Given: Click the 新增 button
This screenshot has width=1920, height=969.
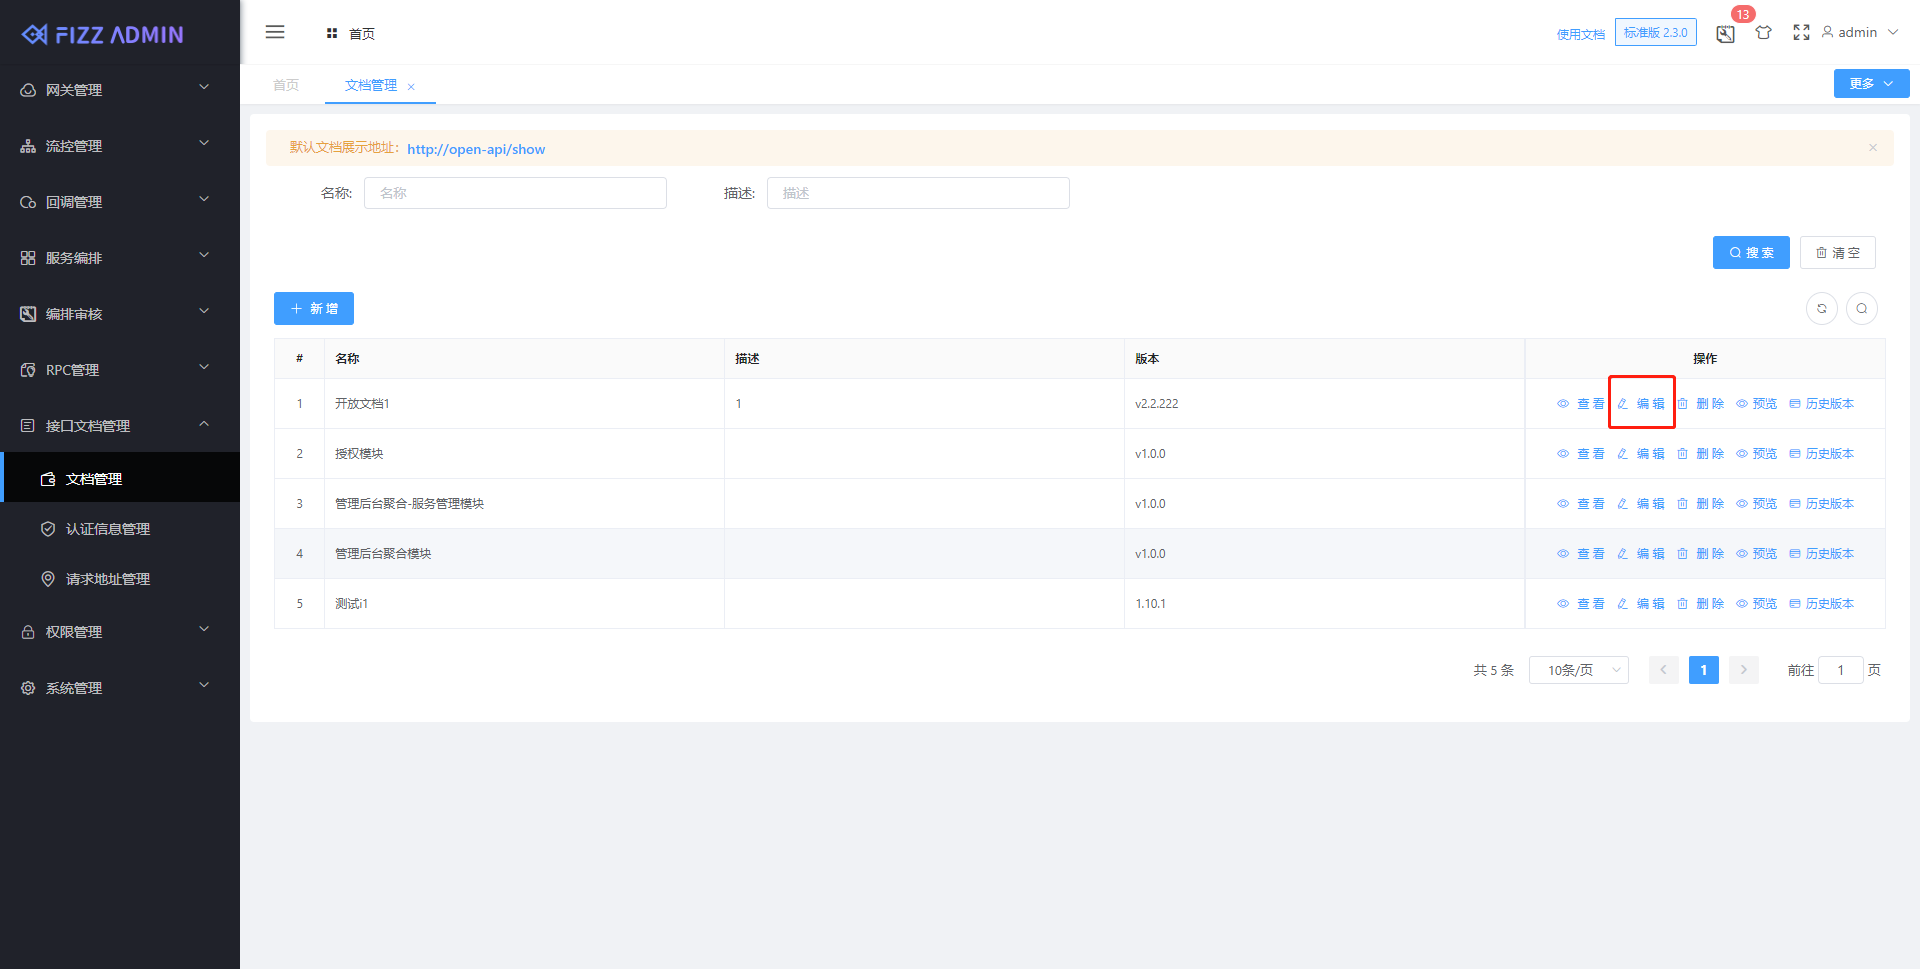Looking at the screenshot, I should coord(314,309).
